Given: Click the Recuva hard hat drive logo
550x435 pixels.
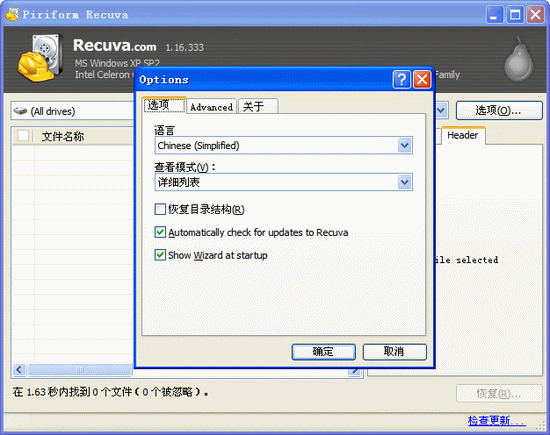Looking at the screenshot, I should [41, 58].
